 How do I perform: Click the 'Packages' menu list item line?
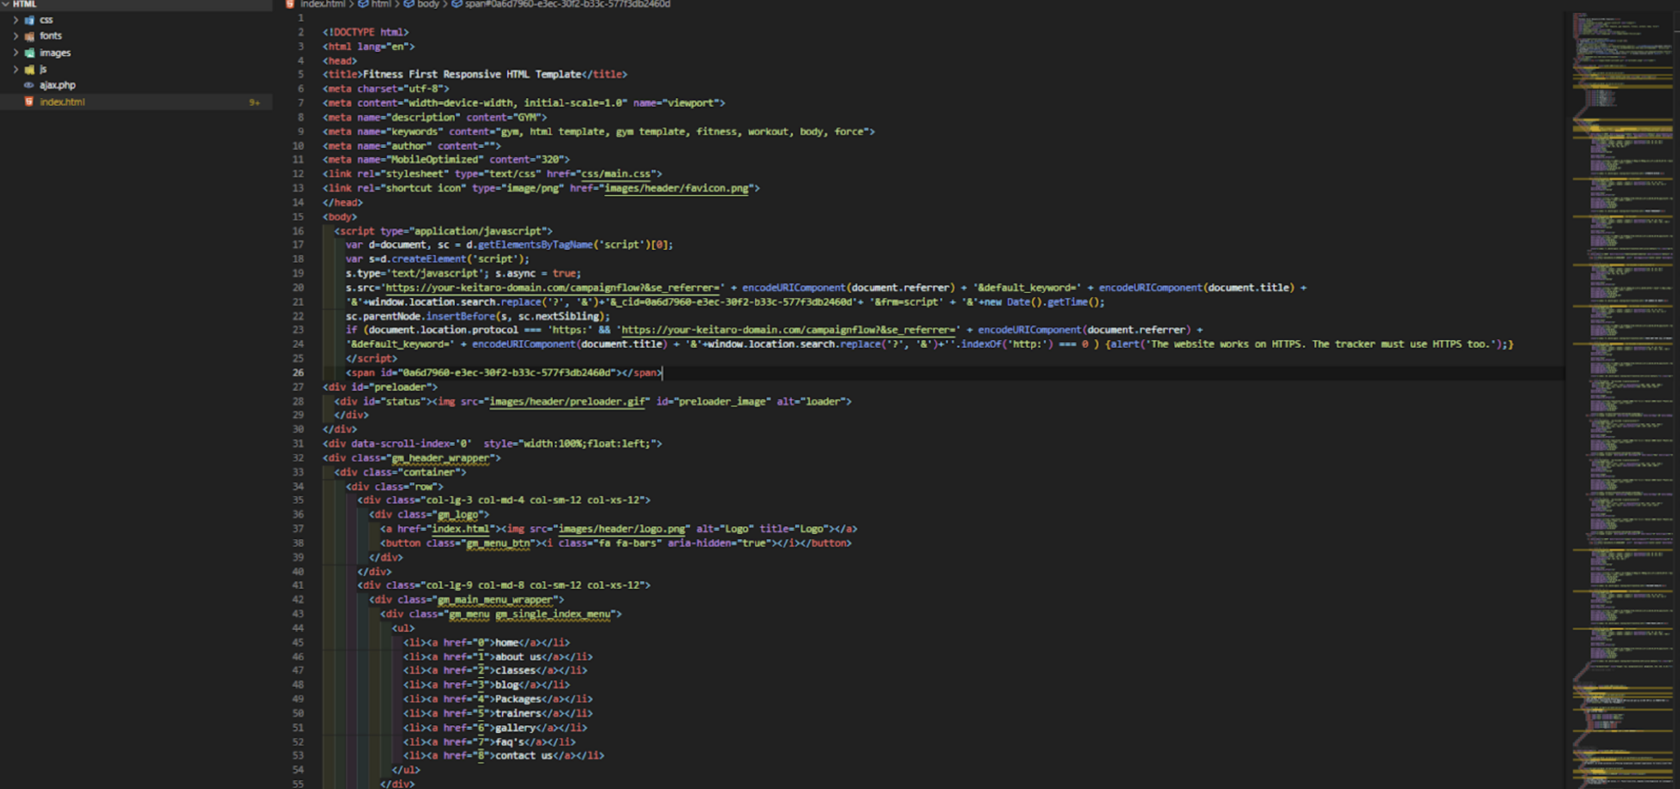(498, 700)
